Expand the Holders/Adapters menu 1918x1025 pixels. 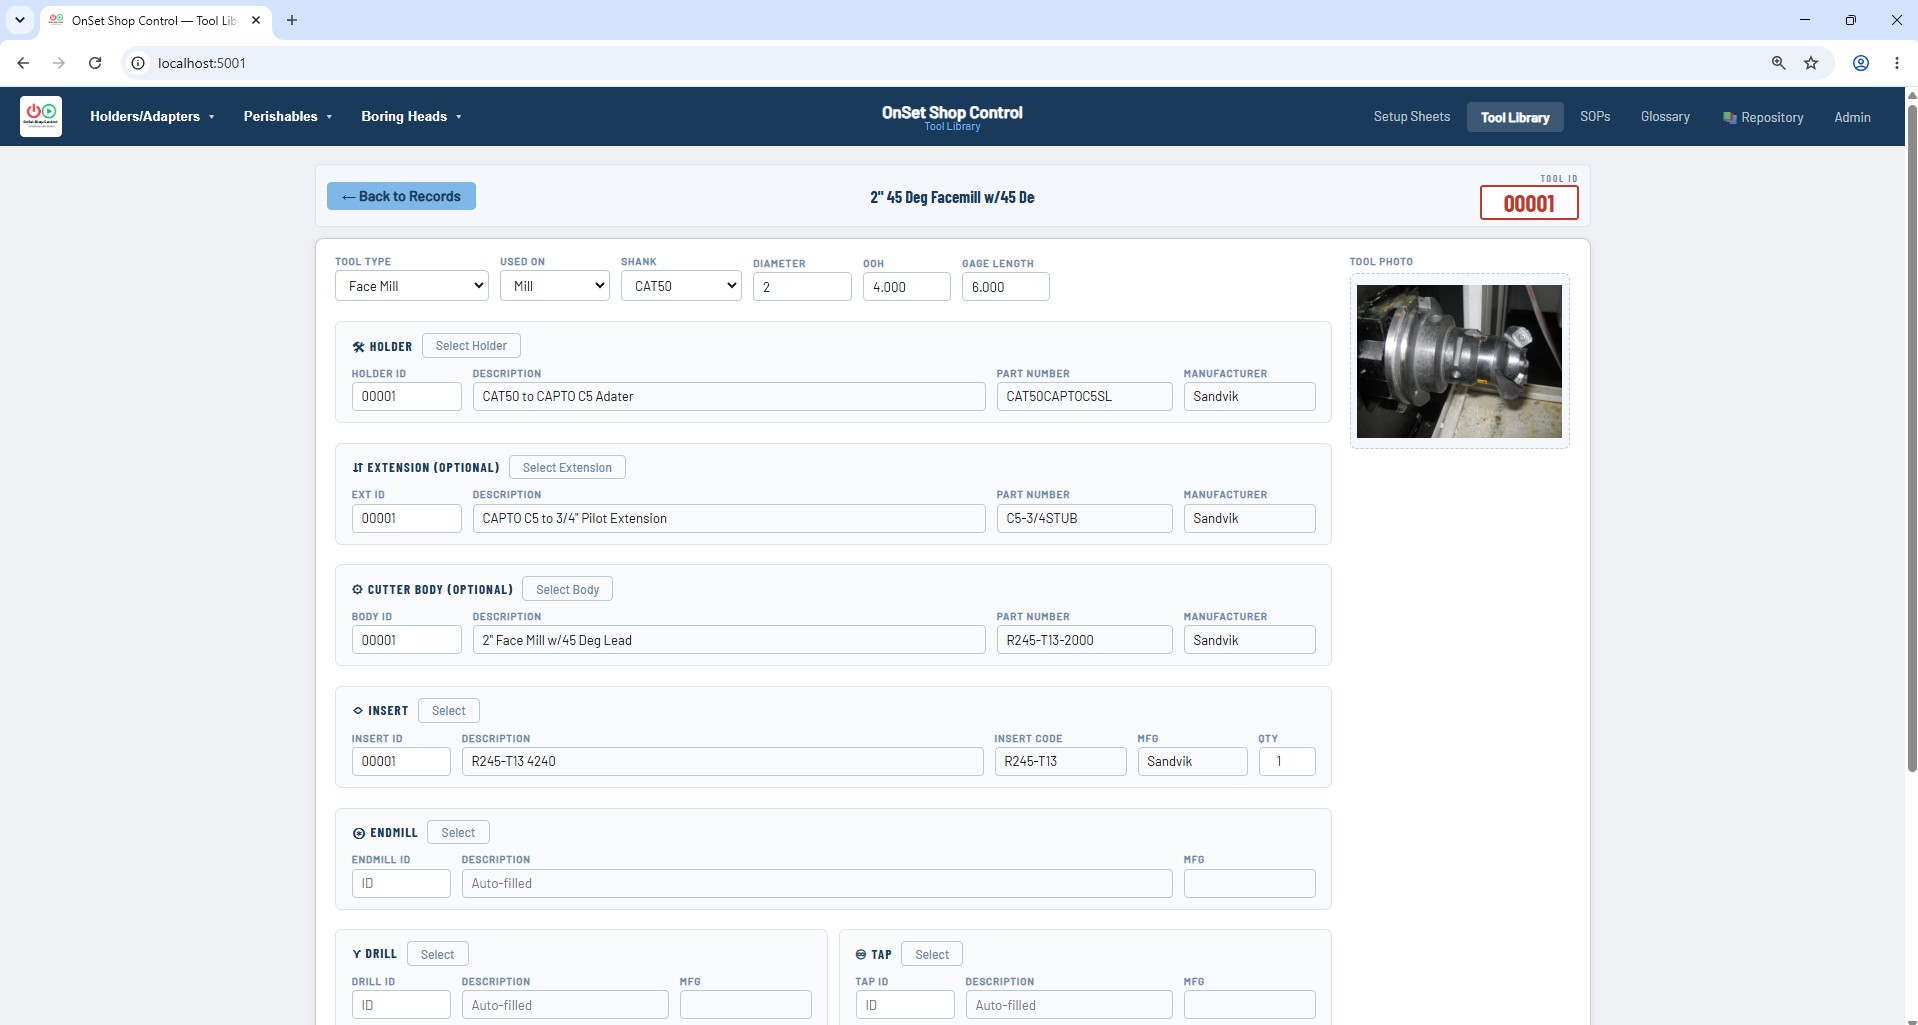pyautogui.click(x=152, y=116)
